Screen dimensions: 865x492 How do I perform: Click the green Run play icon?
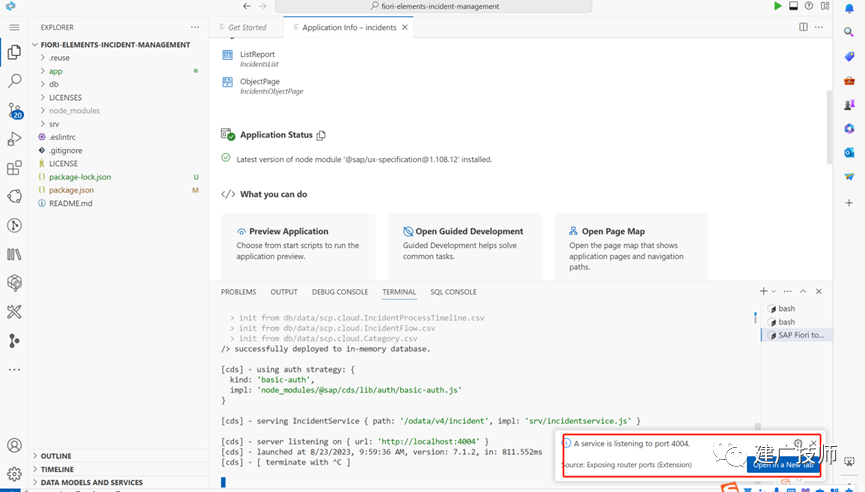click(x=778, y=6)
